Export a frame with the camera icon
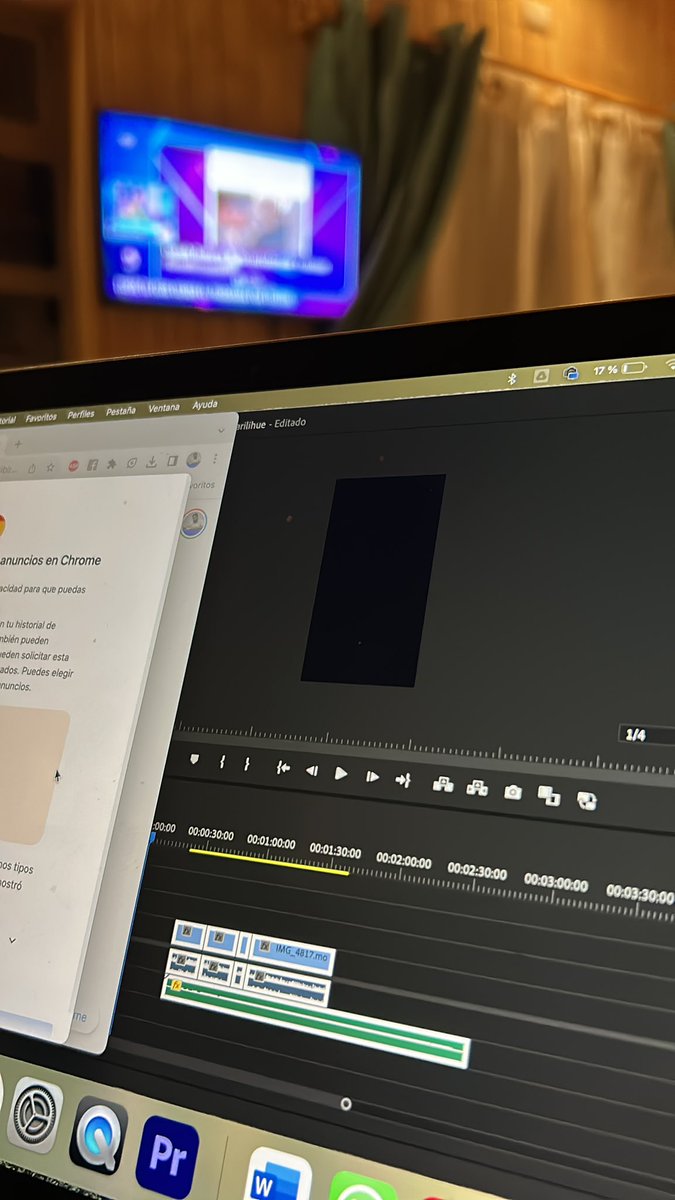The image size is (675, 1200). coord(513,791)
